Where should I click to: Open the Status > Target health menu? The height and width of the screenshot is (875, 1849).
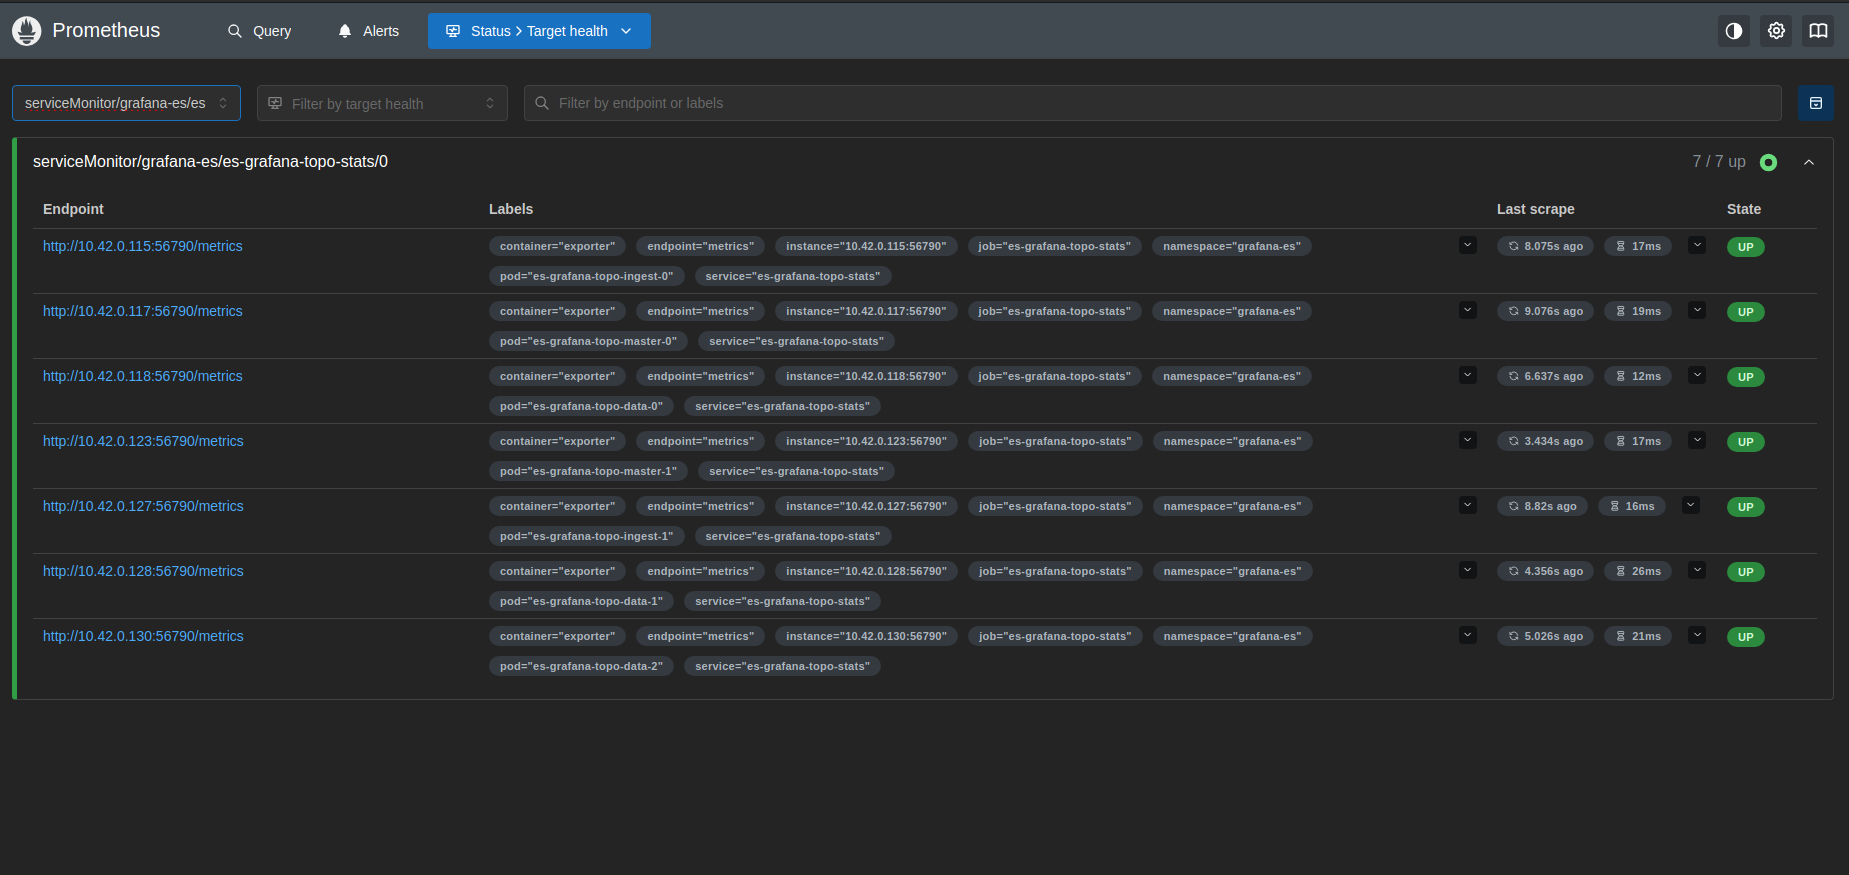pos(539,31)
